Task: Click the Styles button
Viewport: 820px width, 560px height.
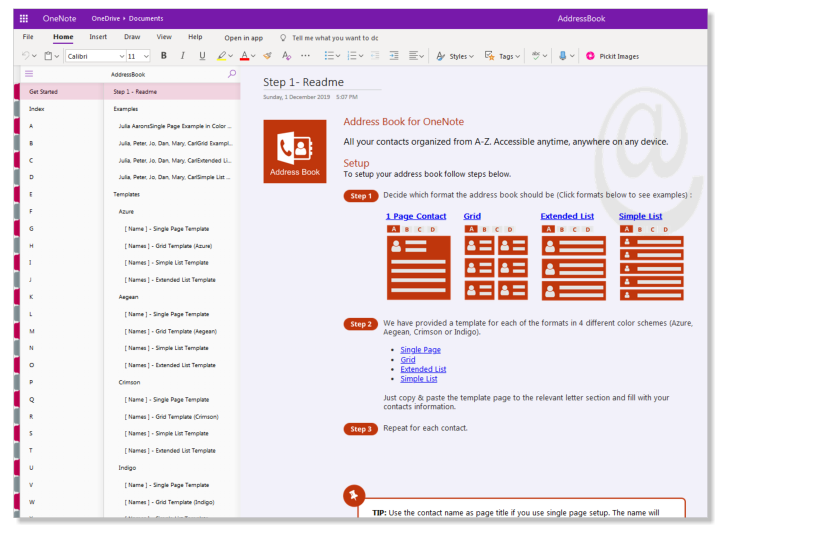Action: (x=455, y=56)
